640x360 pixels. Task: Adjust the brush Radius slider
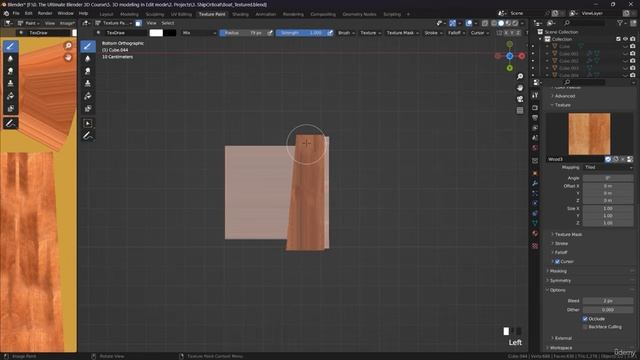(x=243, y=33)
